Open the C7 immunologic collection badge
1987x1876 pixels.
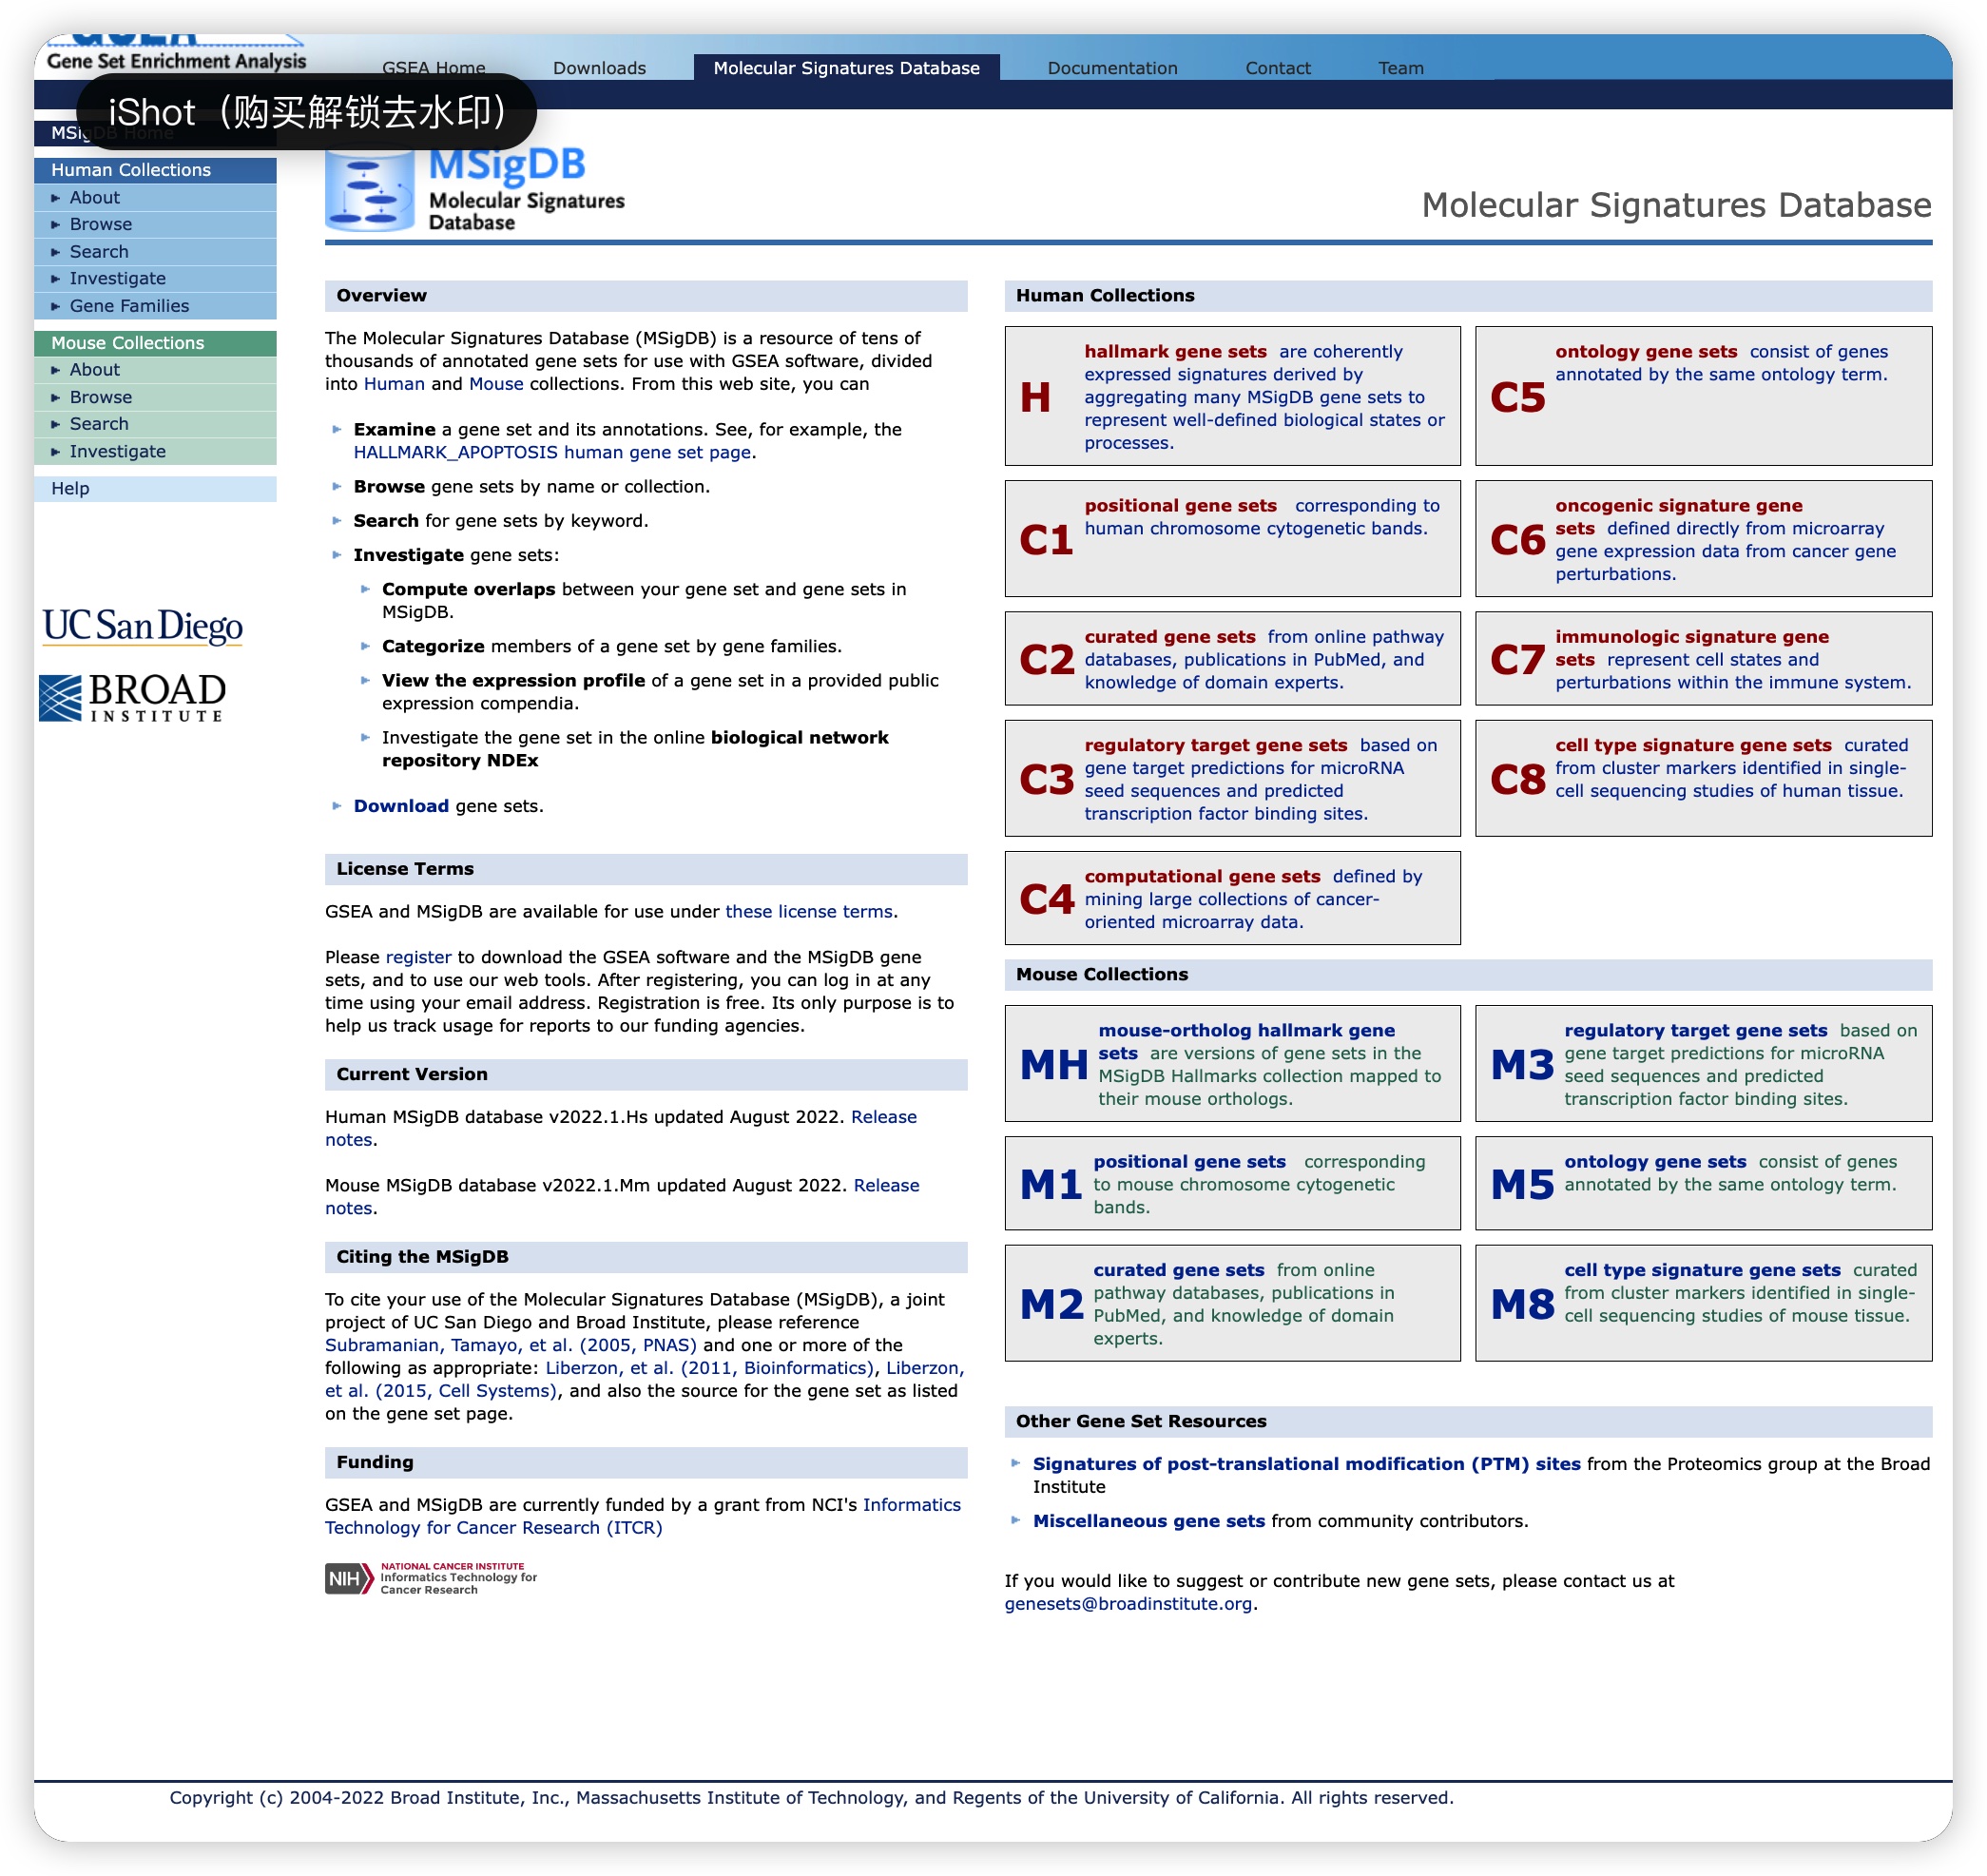click(1517, 660)
